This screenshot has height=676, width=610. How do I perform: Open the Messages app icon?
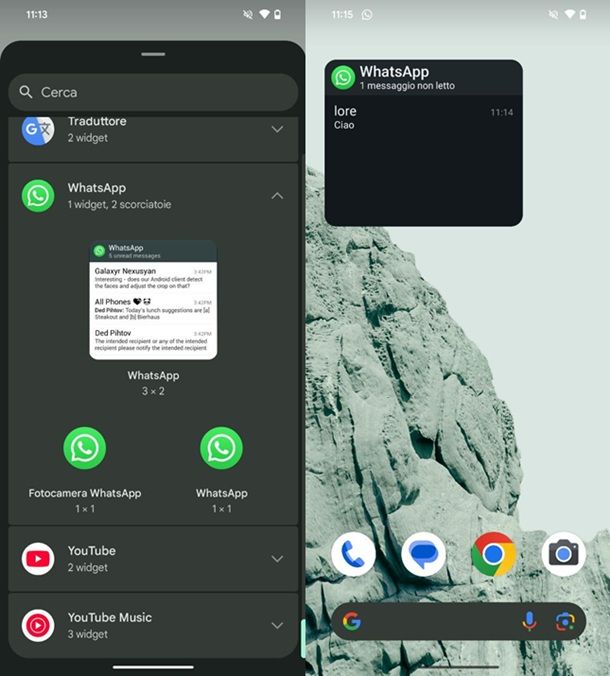[423, 554]
